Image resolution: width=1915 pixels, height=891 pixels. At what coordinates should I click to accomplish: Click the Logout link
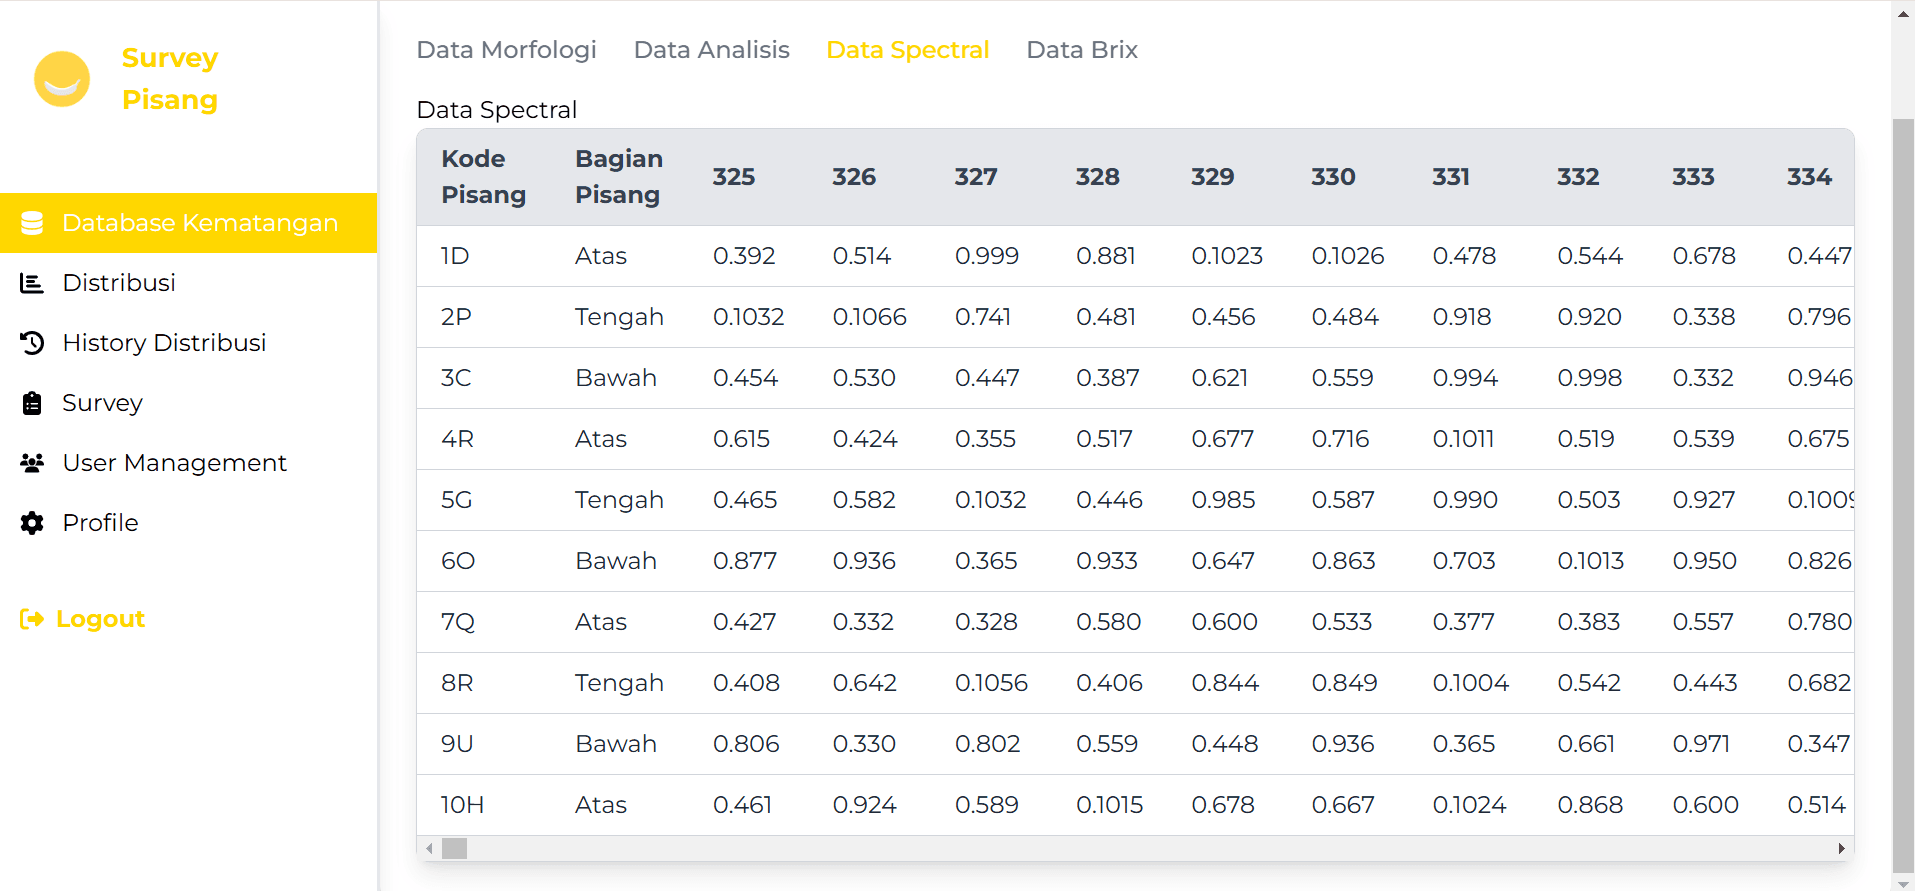point(100,619)
